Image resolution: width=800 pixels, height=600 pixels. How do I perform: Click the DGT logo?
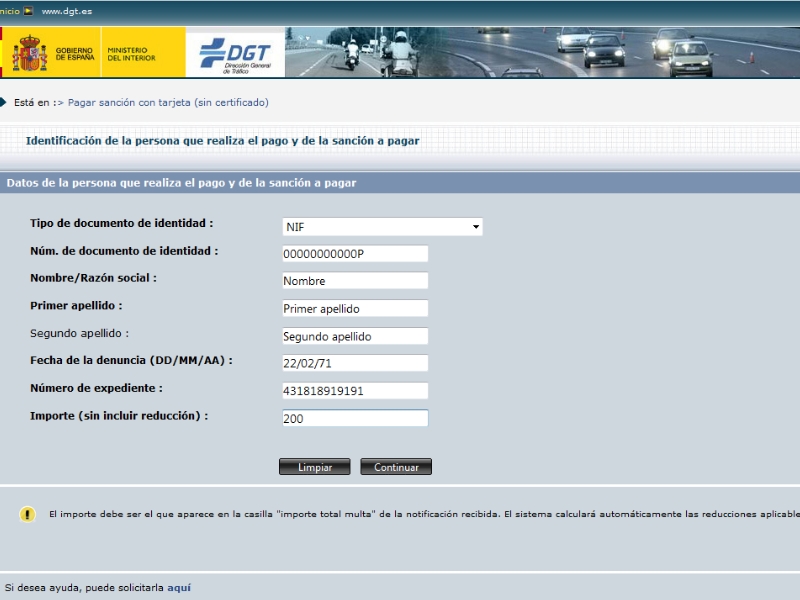point(235,56)
